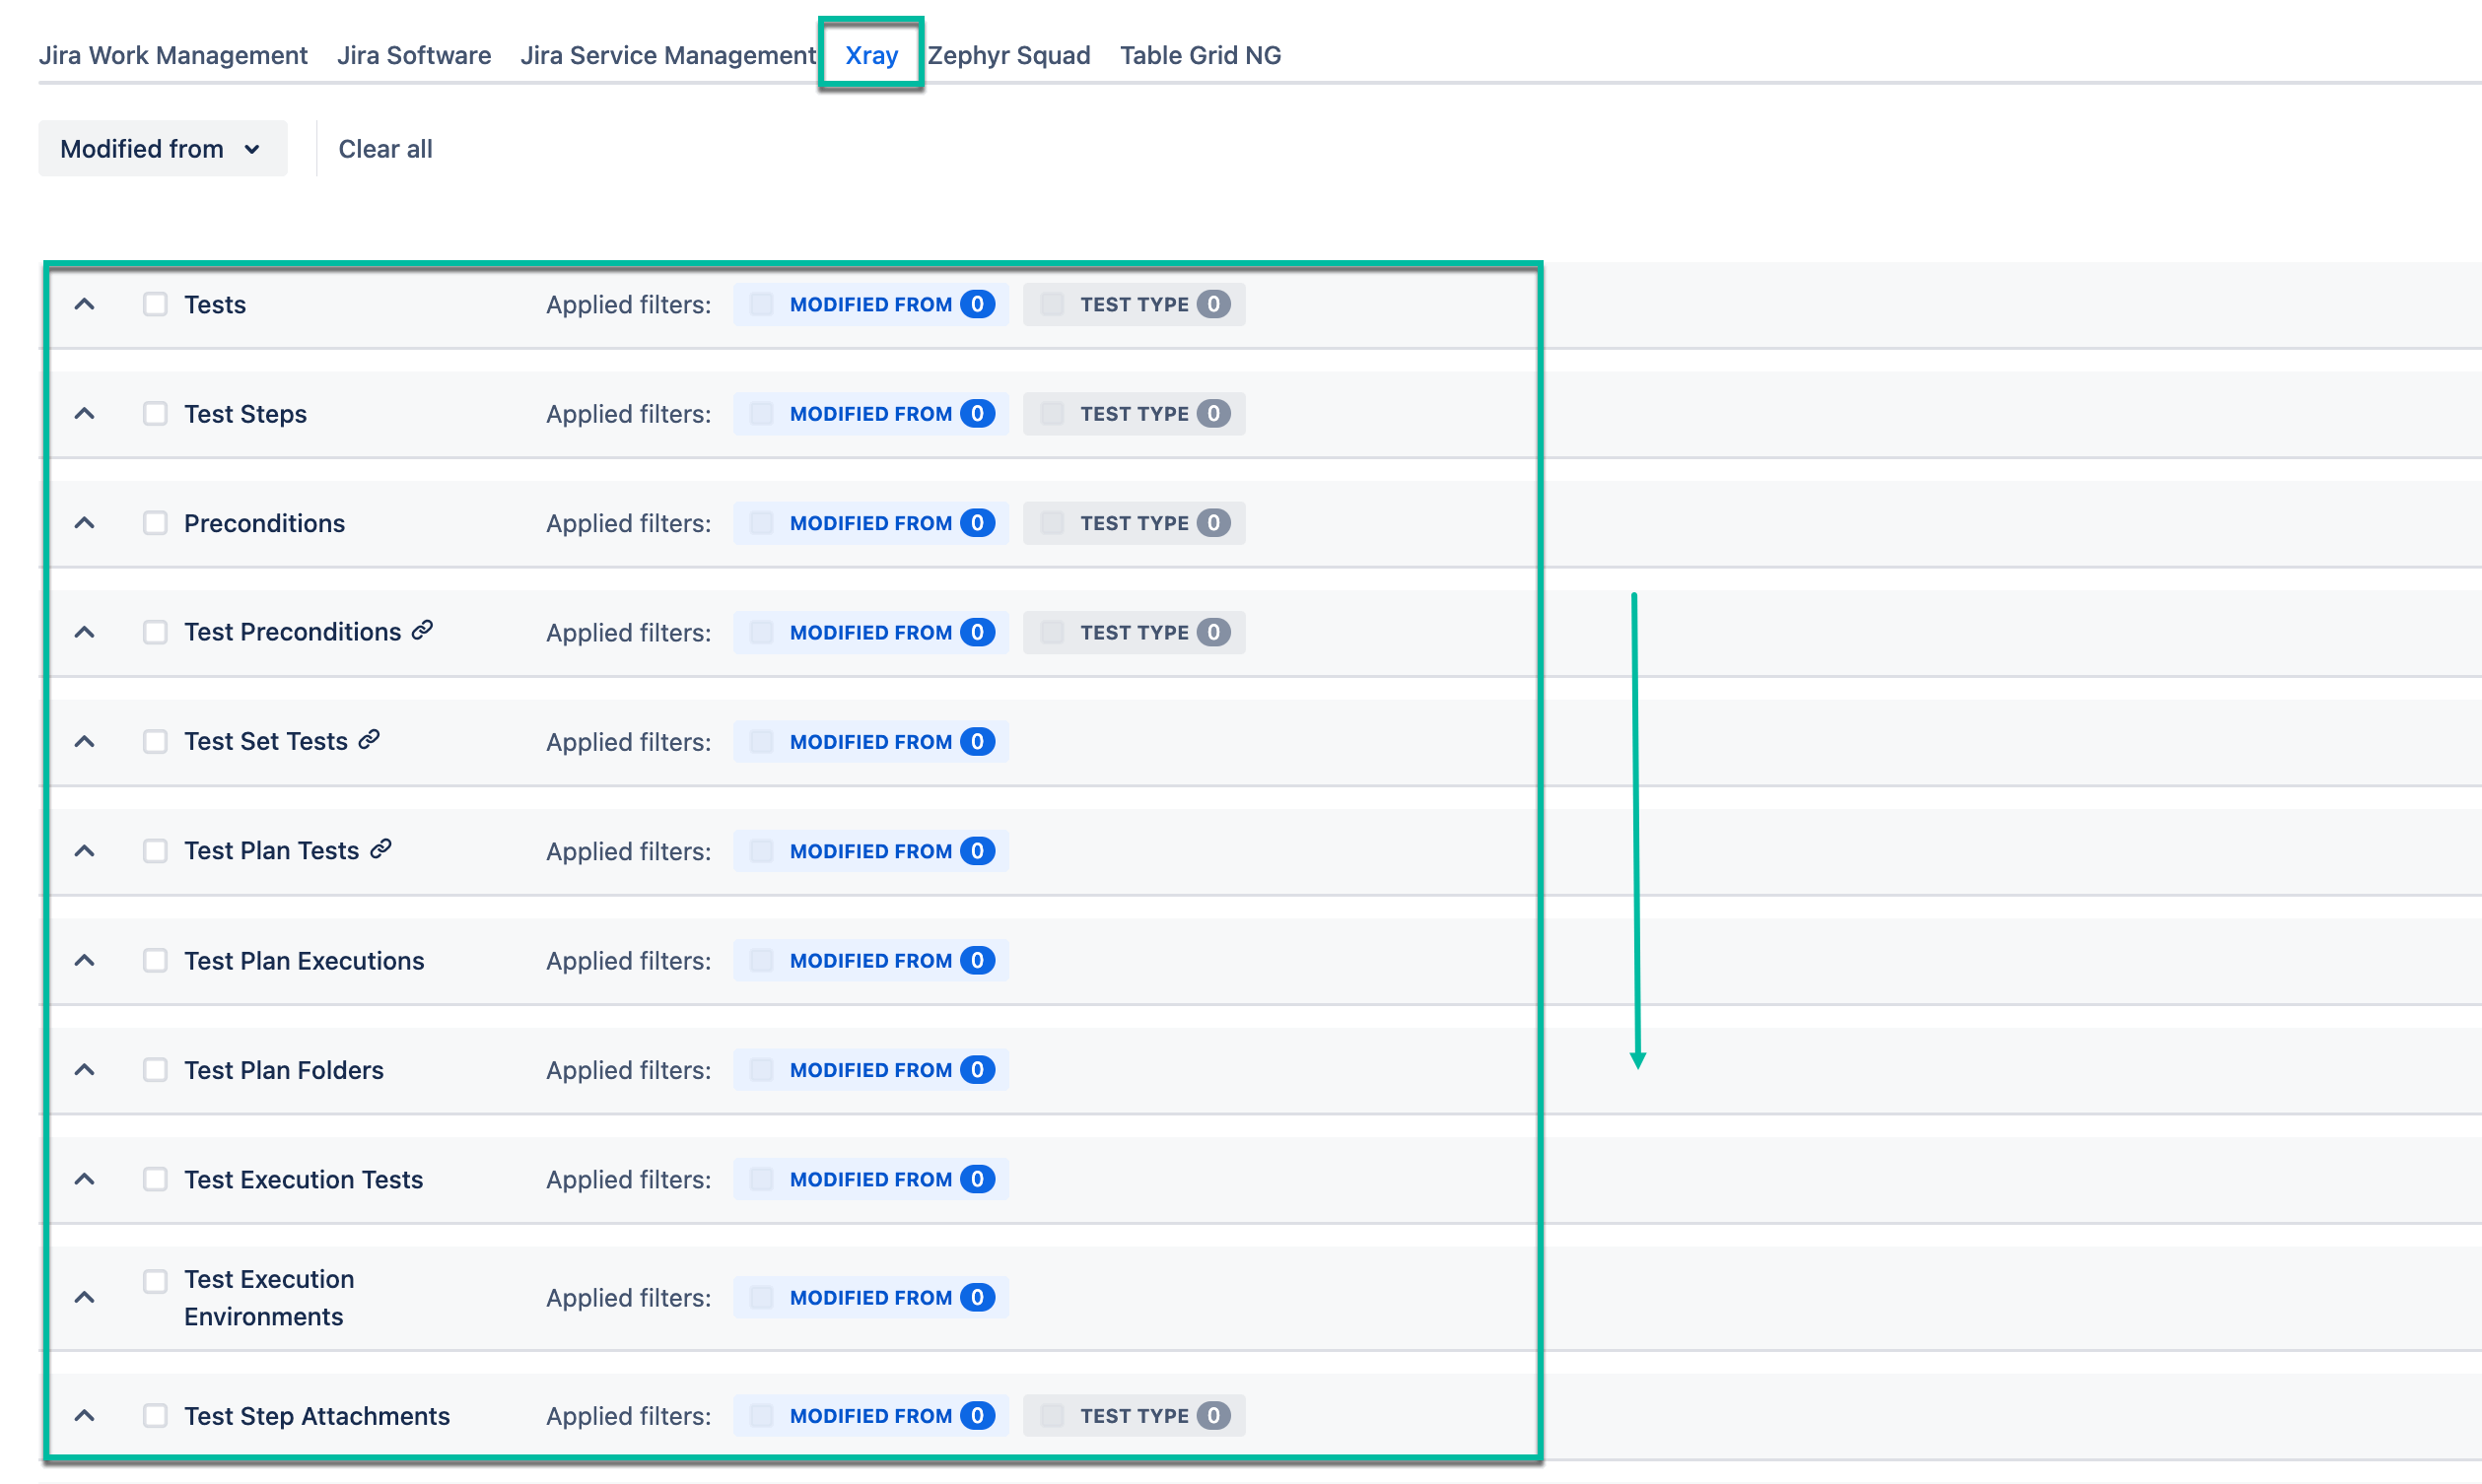Image resolution: width=2482 pixels, height=1484 pixels.
Task: Click Test Type badge in Test Step Attachments row
Action: (1133, 1416)
